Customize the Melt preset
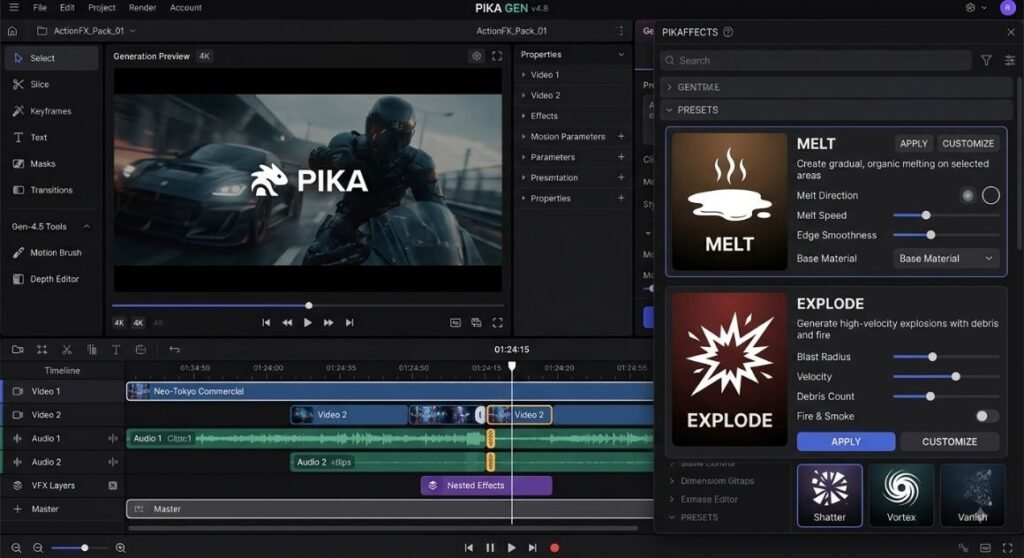 coord(968,144)
